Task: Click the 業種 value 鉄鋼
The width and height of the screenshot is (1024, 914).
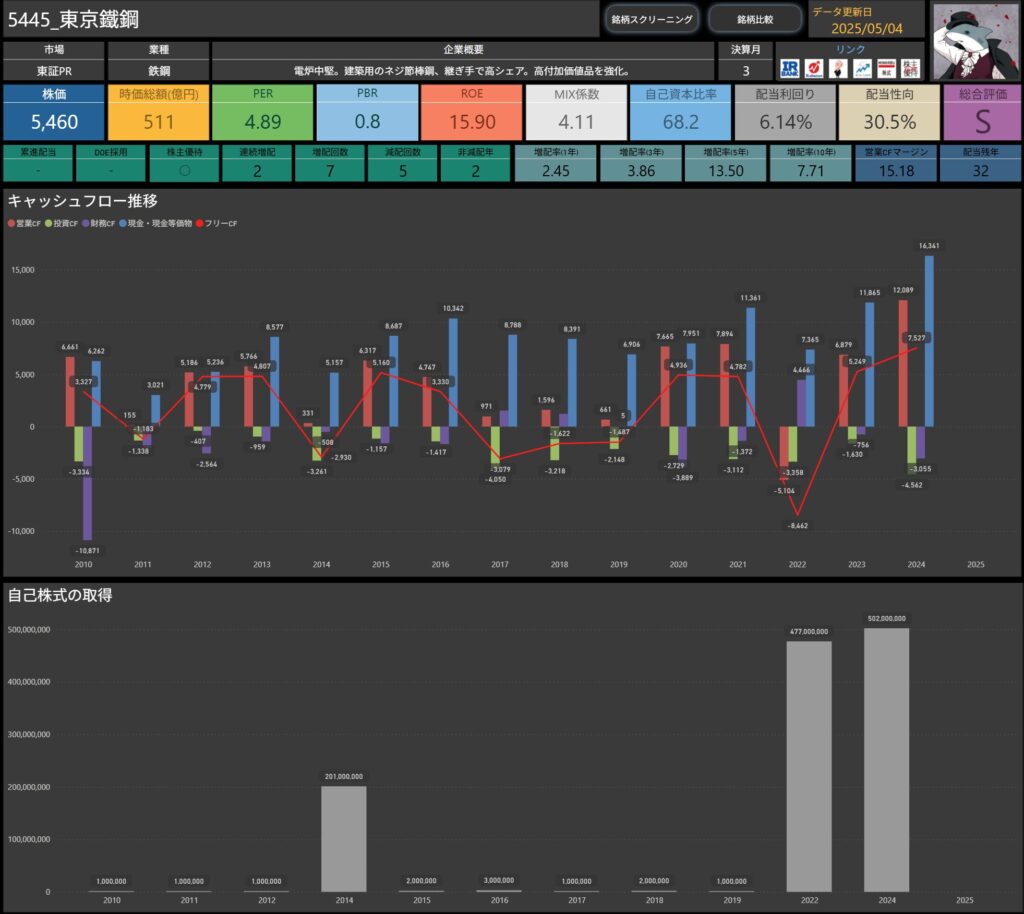Action: coord(159,71)
